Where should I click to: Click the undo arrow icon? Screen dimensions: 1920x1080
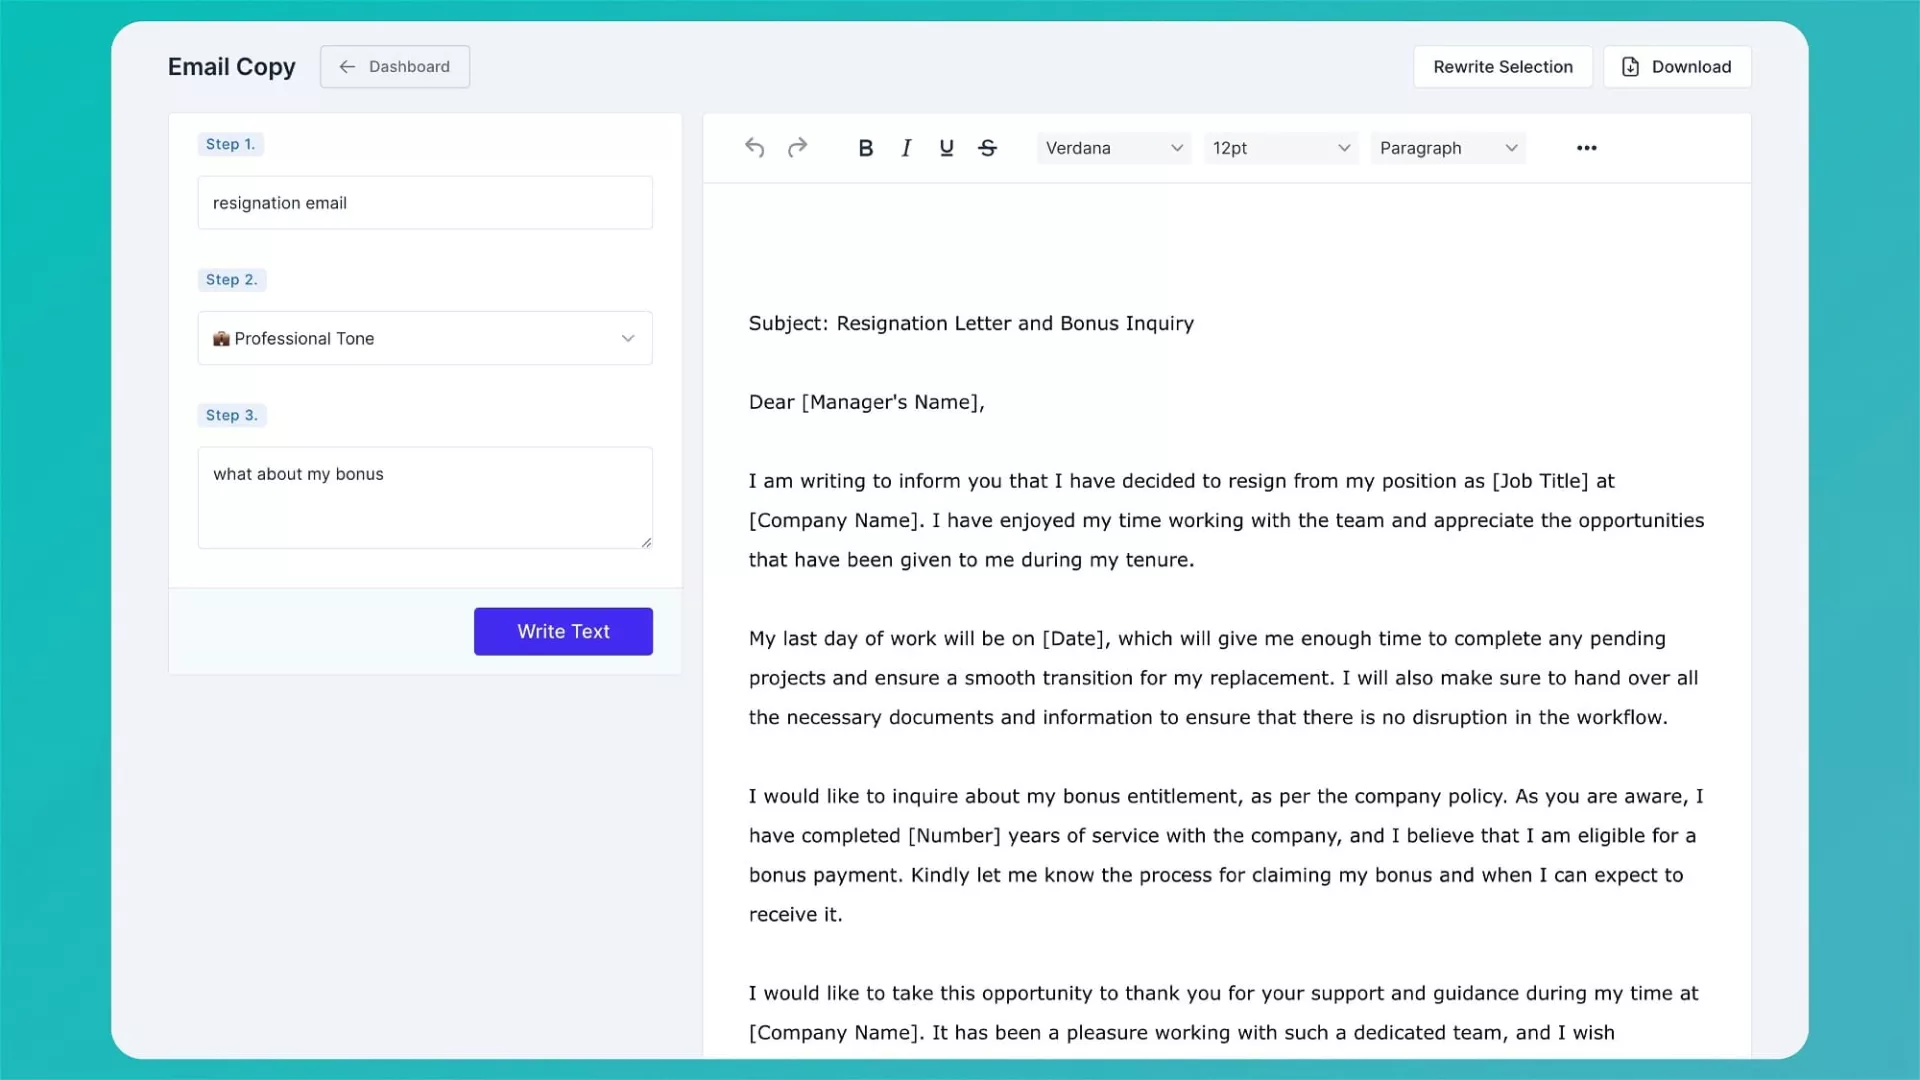coord(755,148)
